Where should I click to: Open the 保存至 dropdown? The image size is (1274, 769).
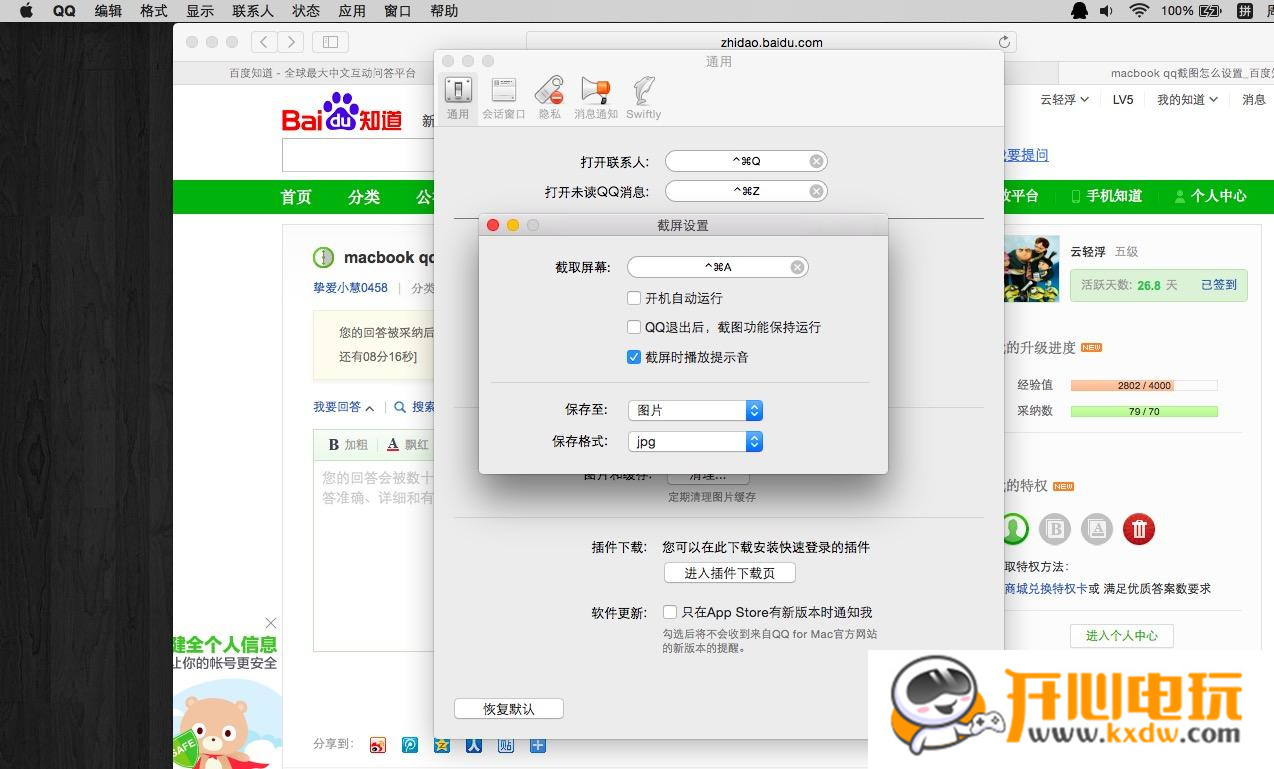tap(695, 409)
